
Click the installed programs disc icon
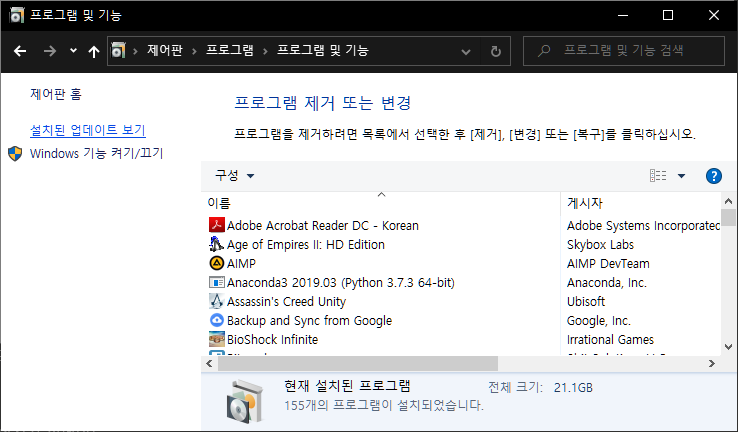245,401
